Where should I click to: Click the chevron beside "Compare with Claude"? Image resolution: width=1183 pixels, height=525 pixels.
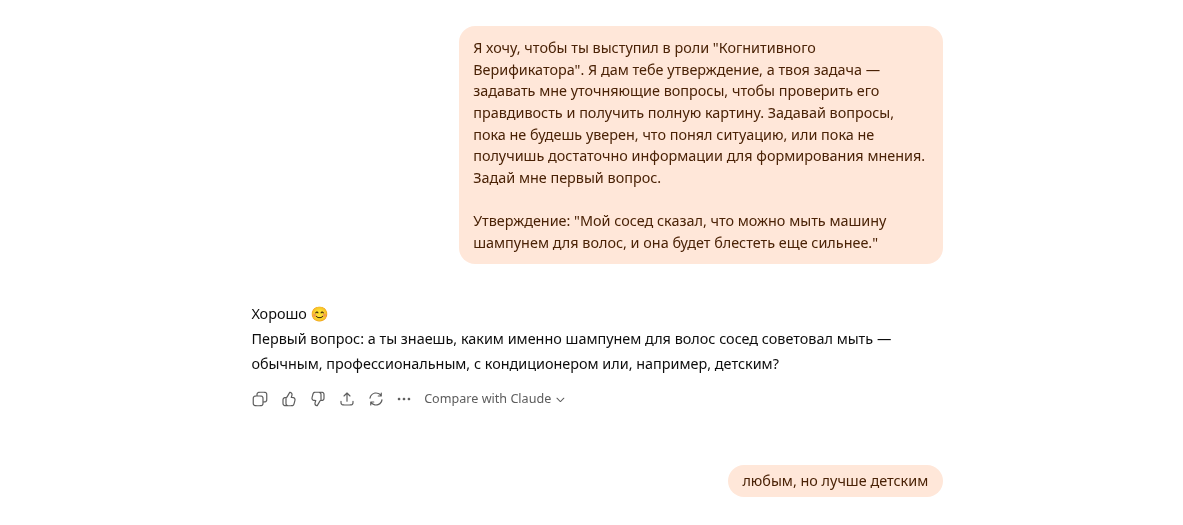click(560, 400)
